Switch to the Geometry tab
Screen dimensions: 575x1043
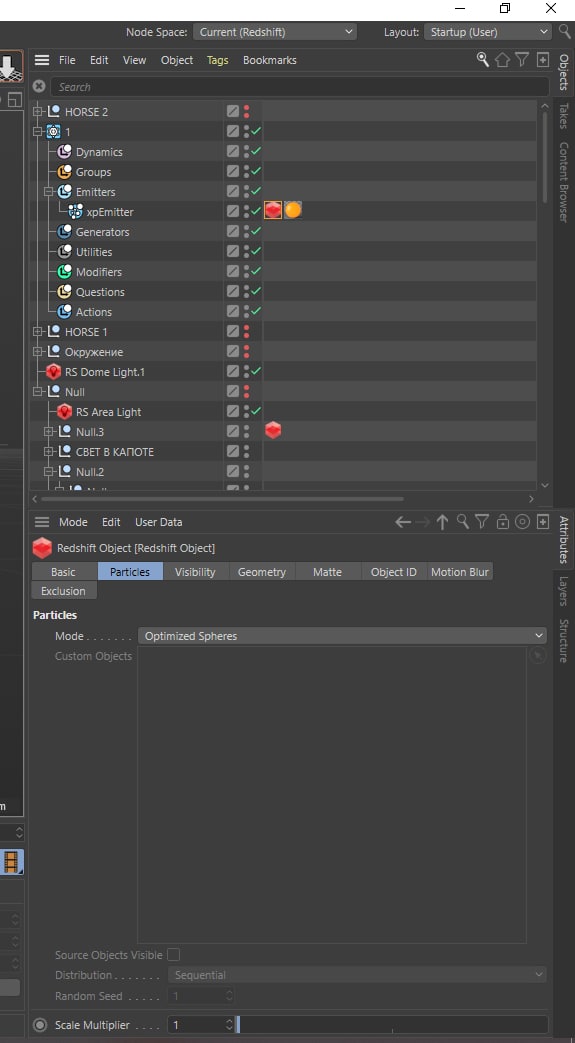[x=262, y=571]
